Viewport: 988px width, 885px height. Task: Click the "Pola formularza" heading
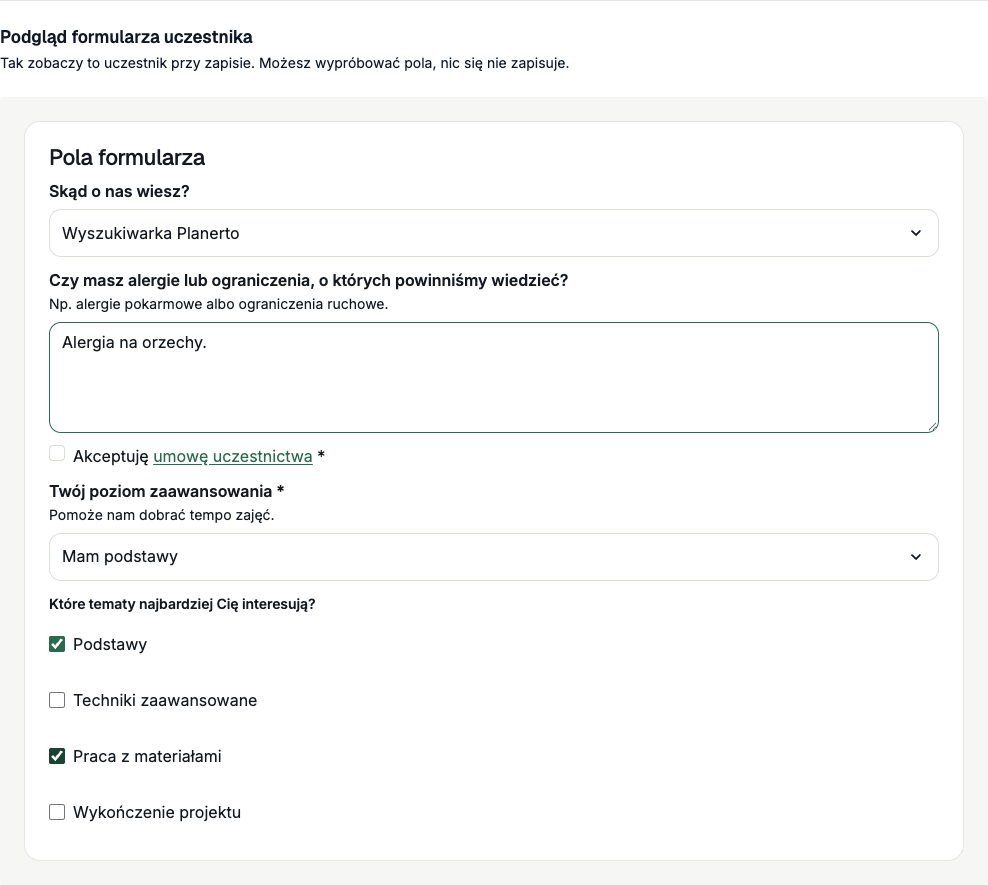[127, 157]
